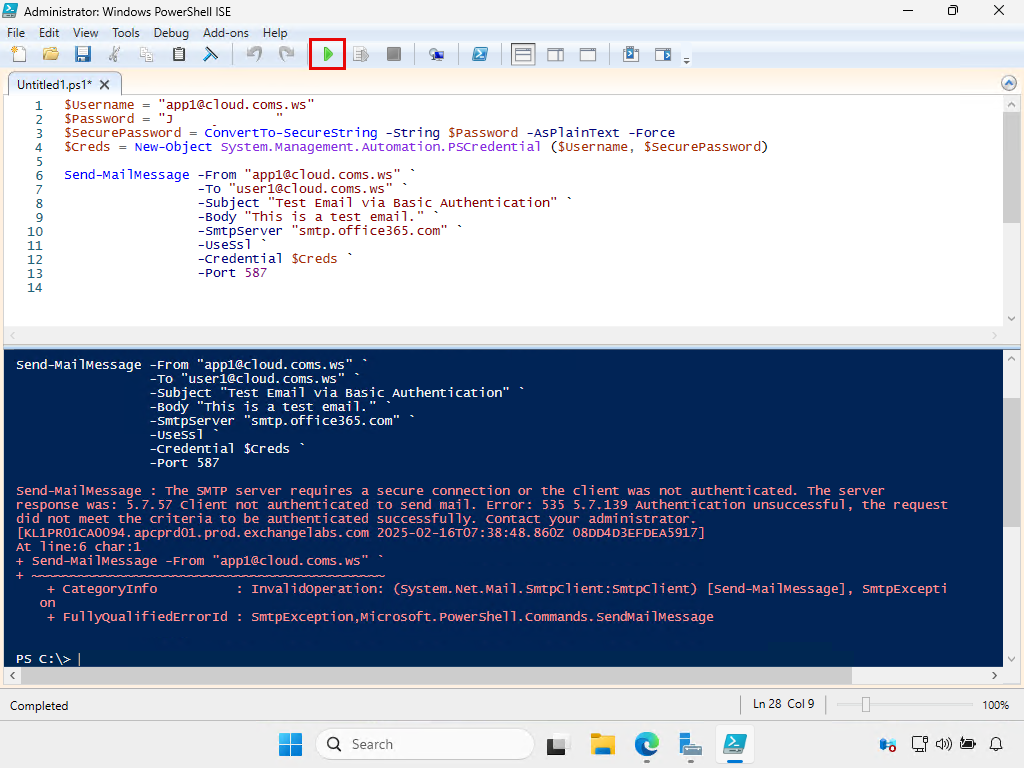This screenshot has height=768, width=1024.
Task: Open a script file with folder icon
Action: pyautogui.click(x=51, y=54)
